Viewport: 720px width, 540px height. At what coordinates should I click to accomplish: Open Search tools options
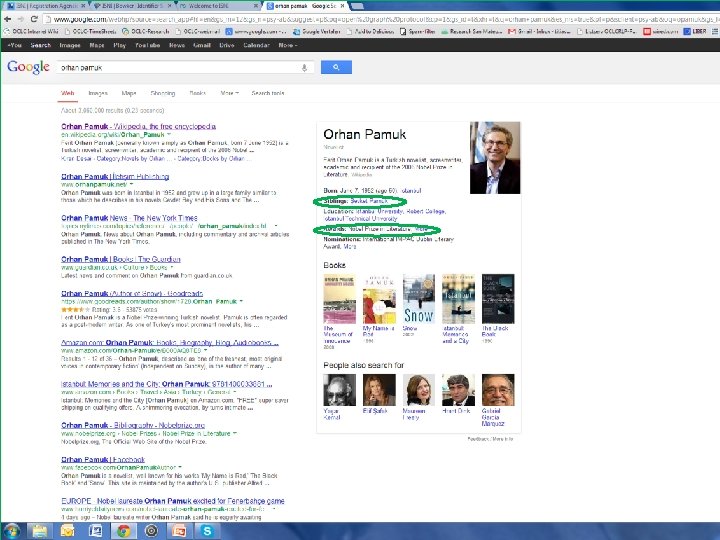tap(268, 93)
